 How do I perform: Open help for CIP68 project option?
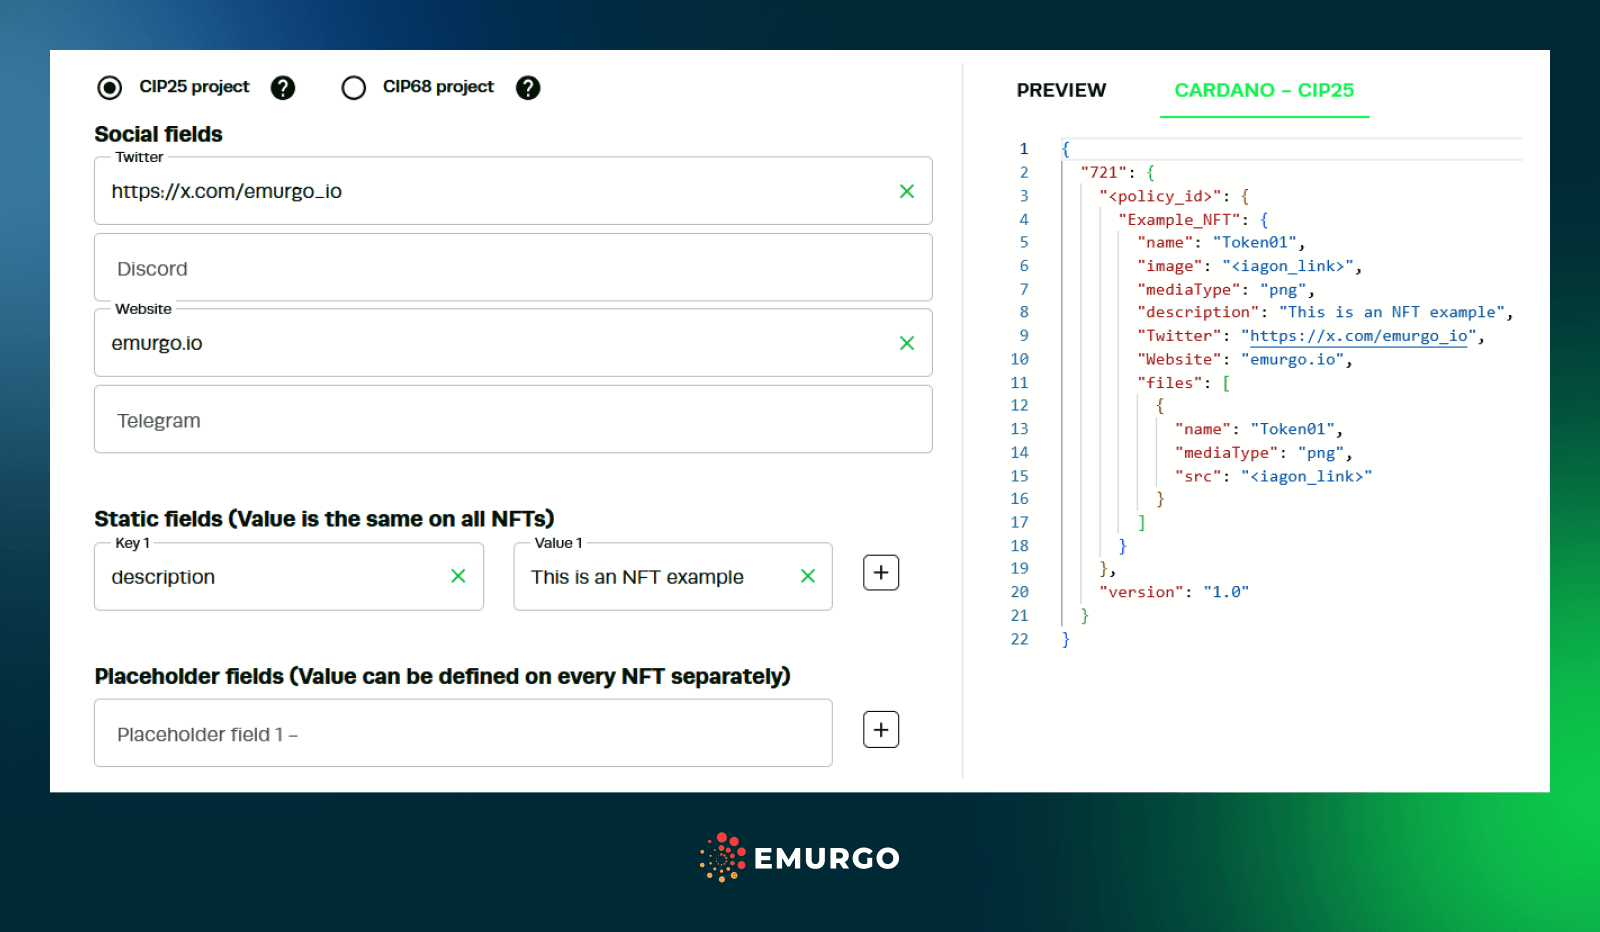[528, 88]
